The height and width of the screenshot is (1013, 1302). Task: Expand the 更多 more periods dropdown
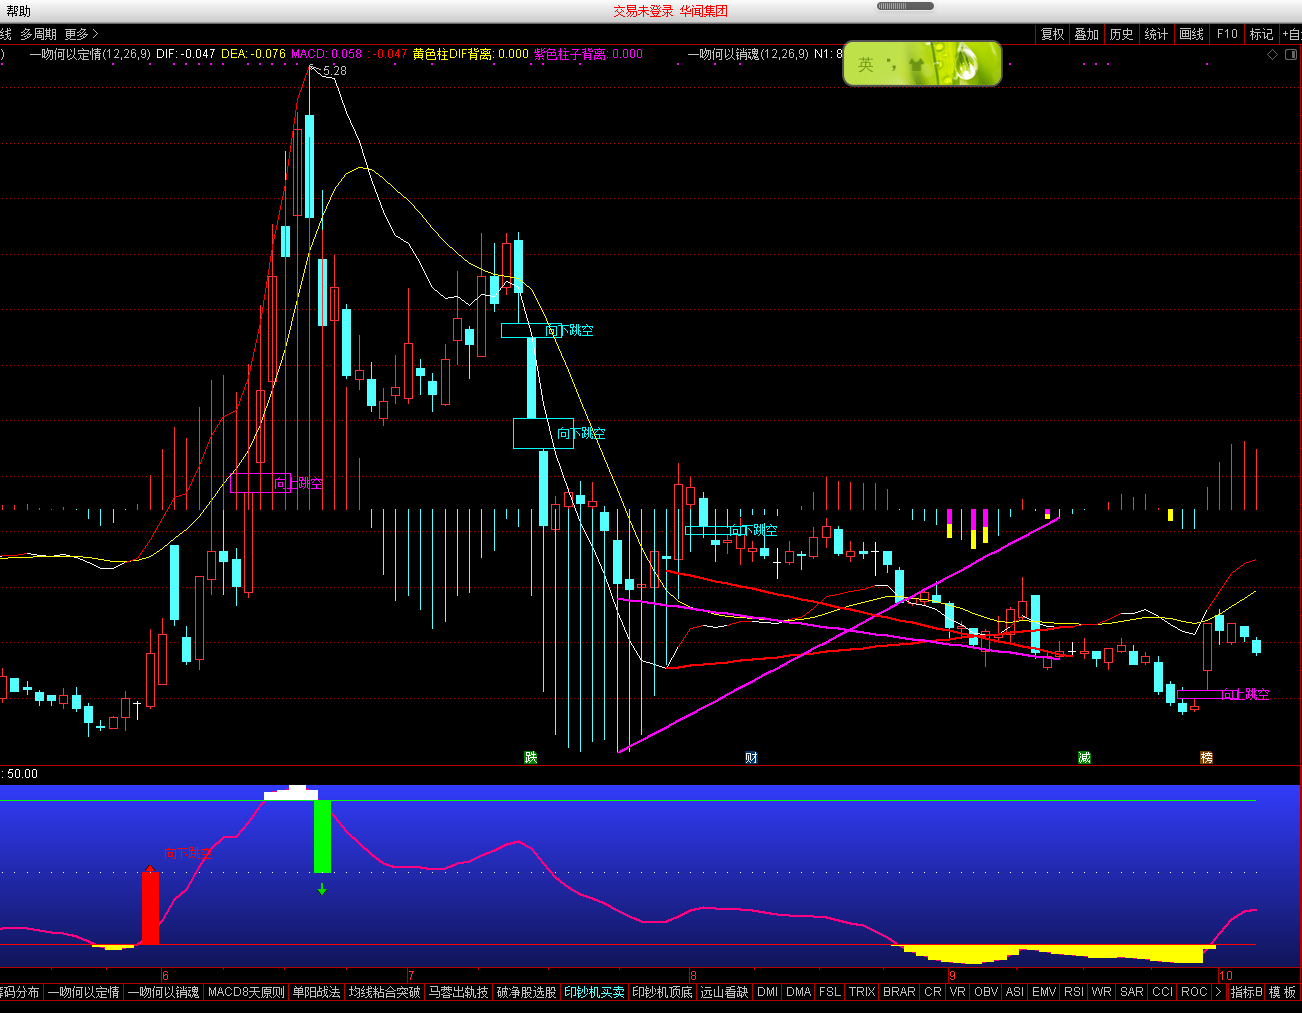pyautogui.click(x=81, y=34)
